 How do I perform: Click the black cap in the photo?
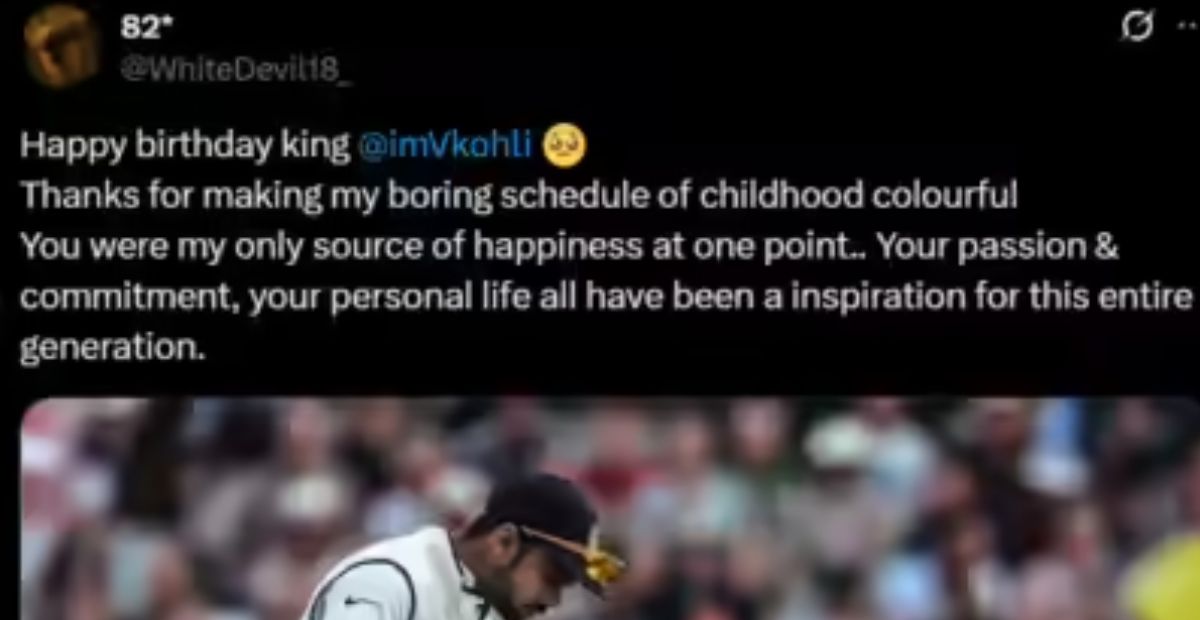[540, 516]
